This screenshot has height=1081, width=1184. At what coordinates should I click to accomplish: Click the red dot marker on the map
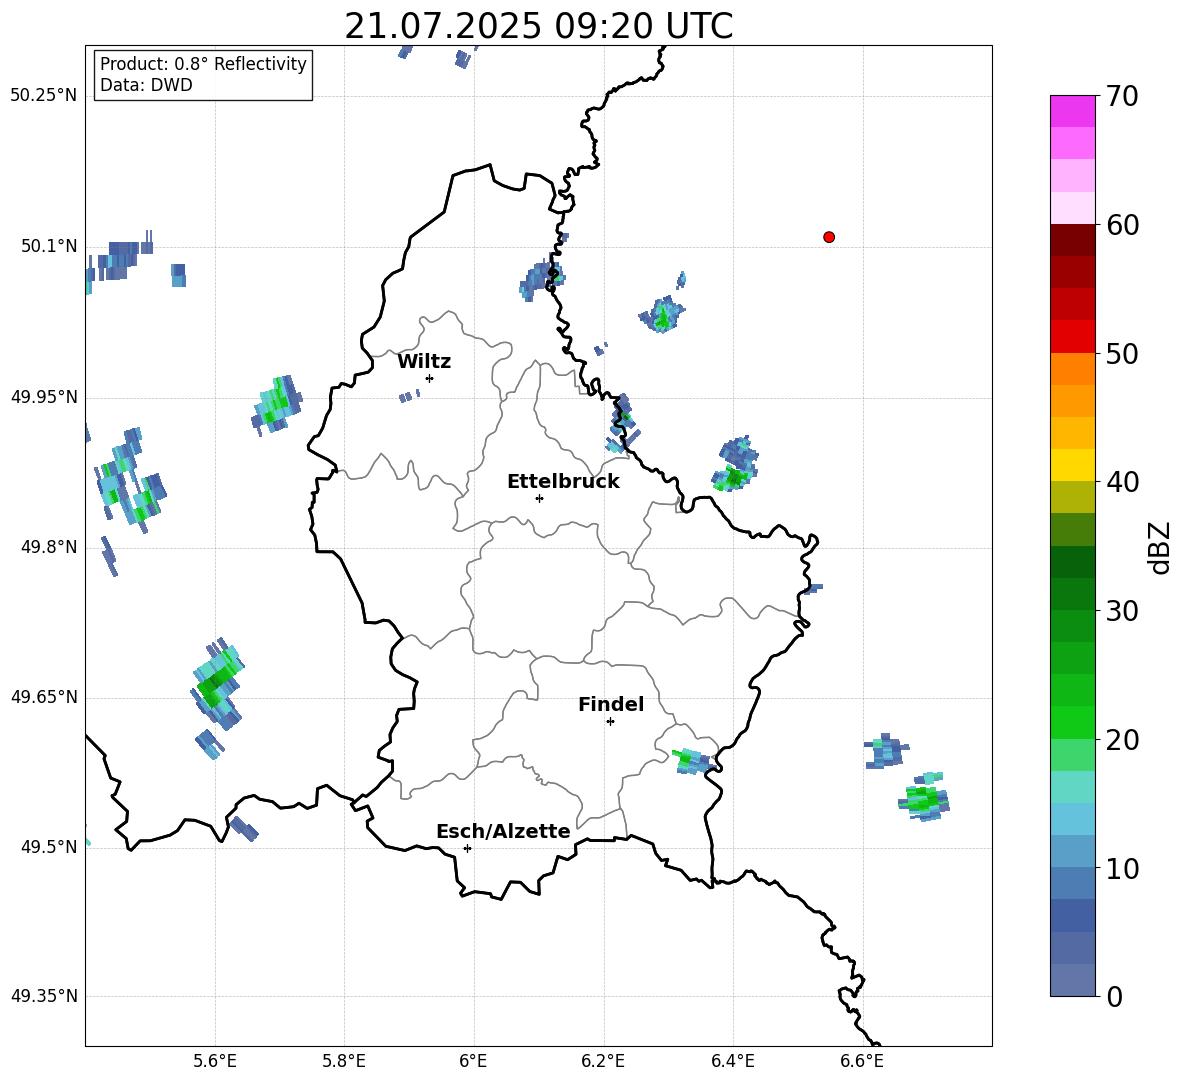829,237
